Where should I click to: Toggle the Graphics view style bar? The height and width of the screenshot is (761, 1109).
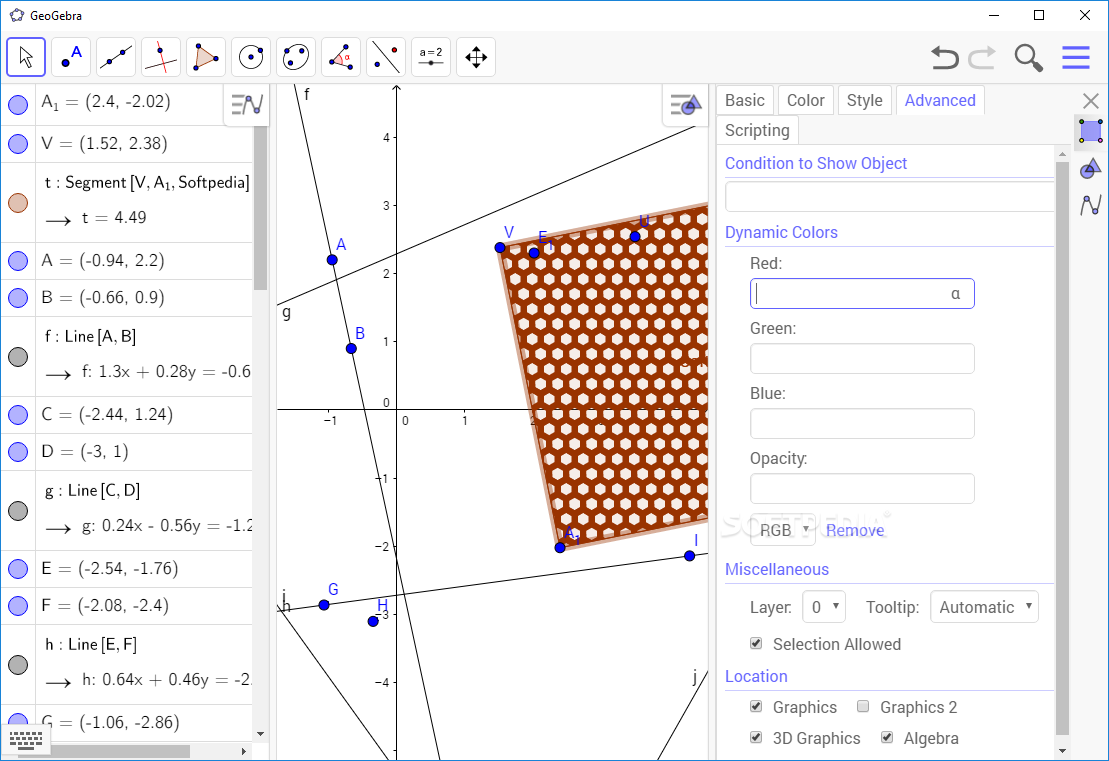coord(685,105)
